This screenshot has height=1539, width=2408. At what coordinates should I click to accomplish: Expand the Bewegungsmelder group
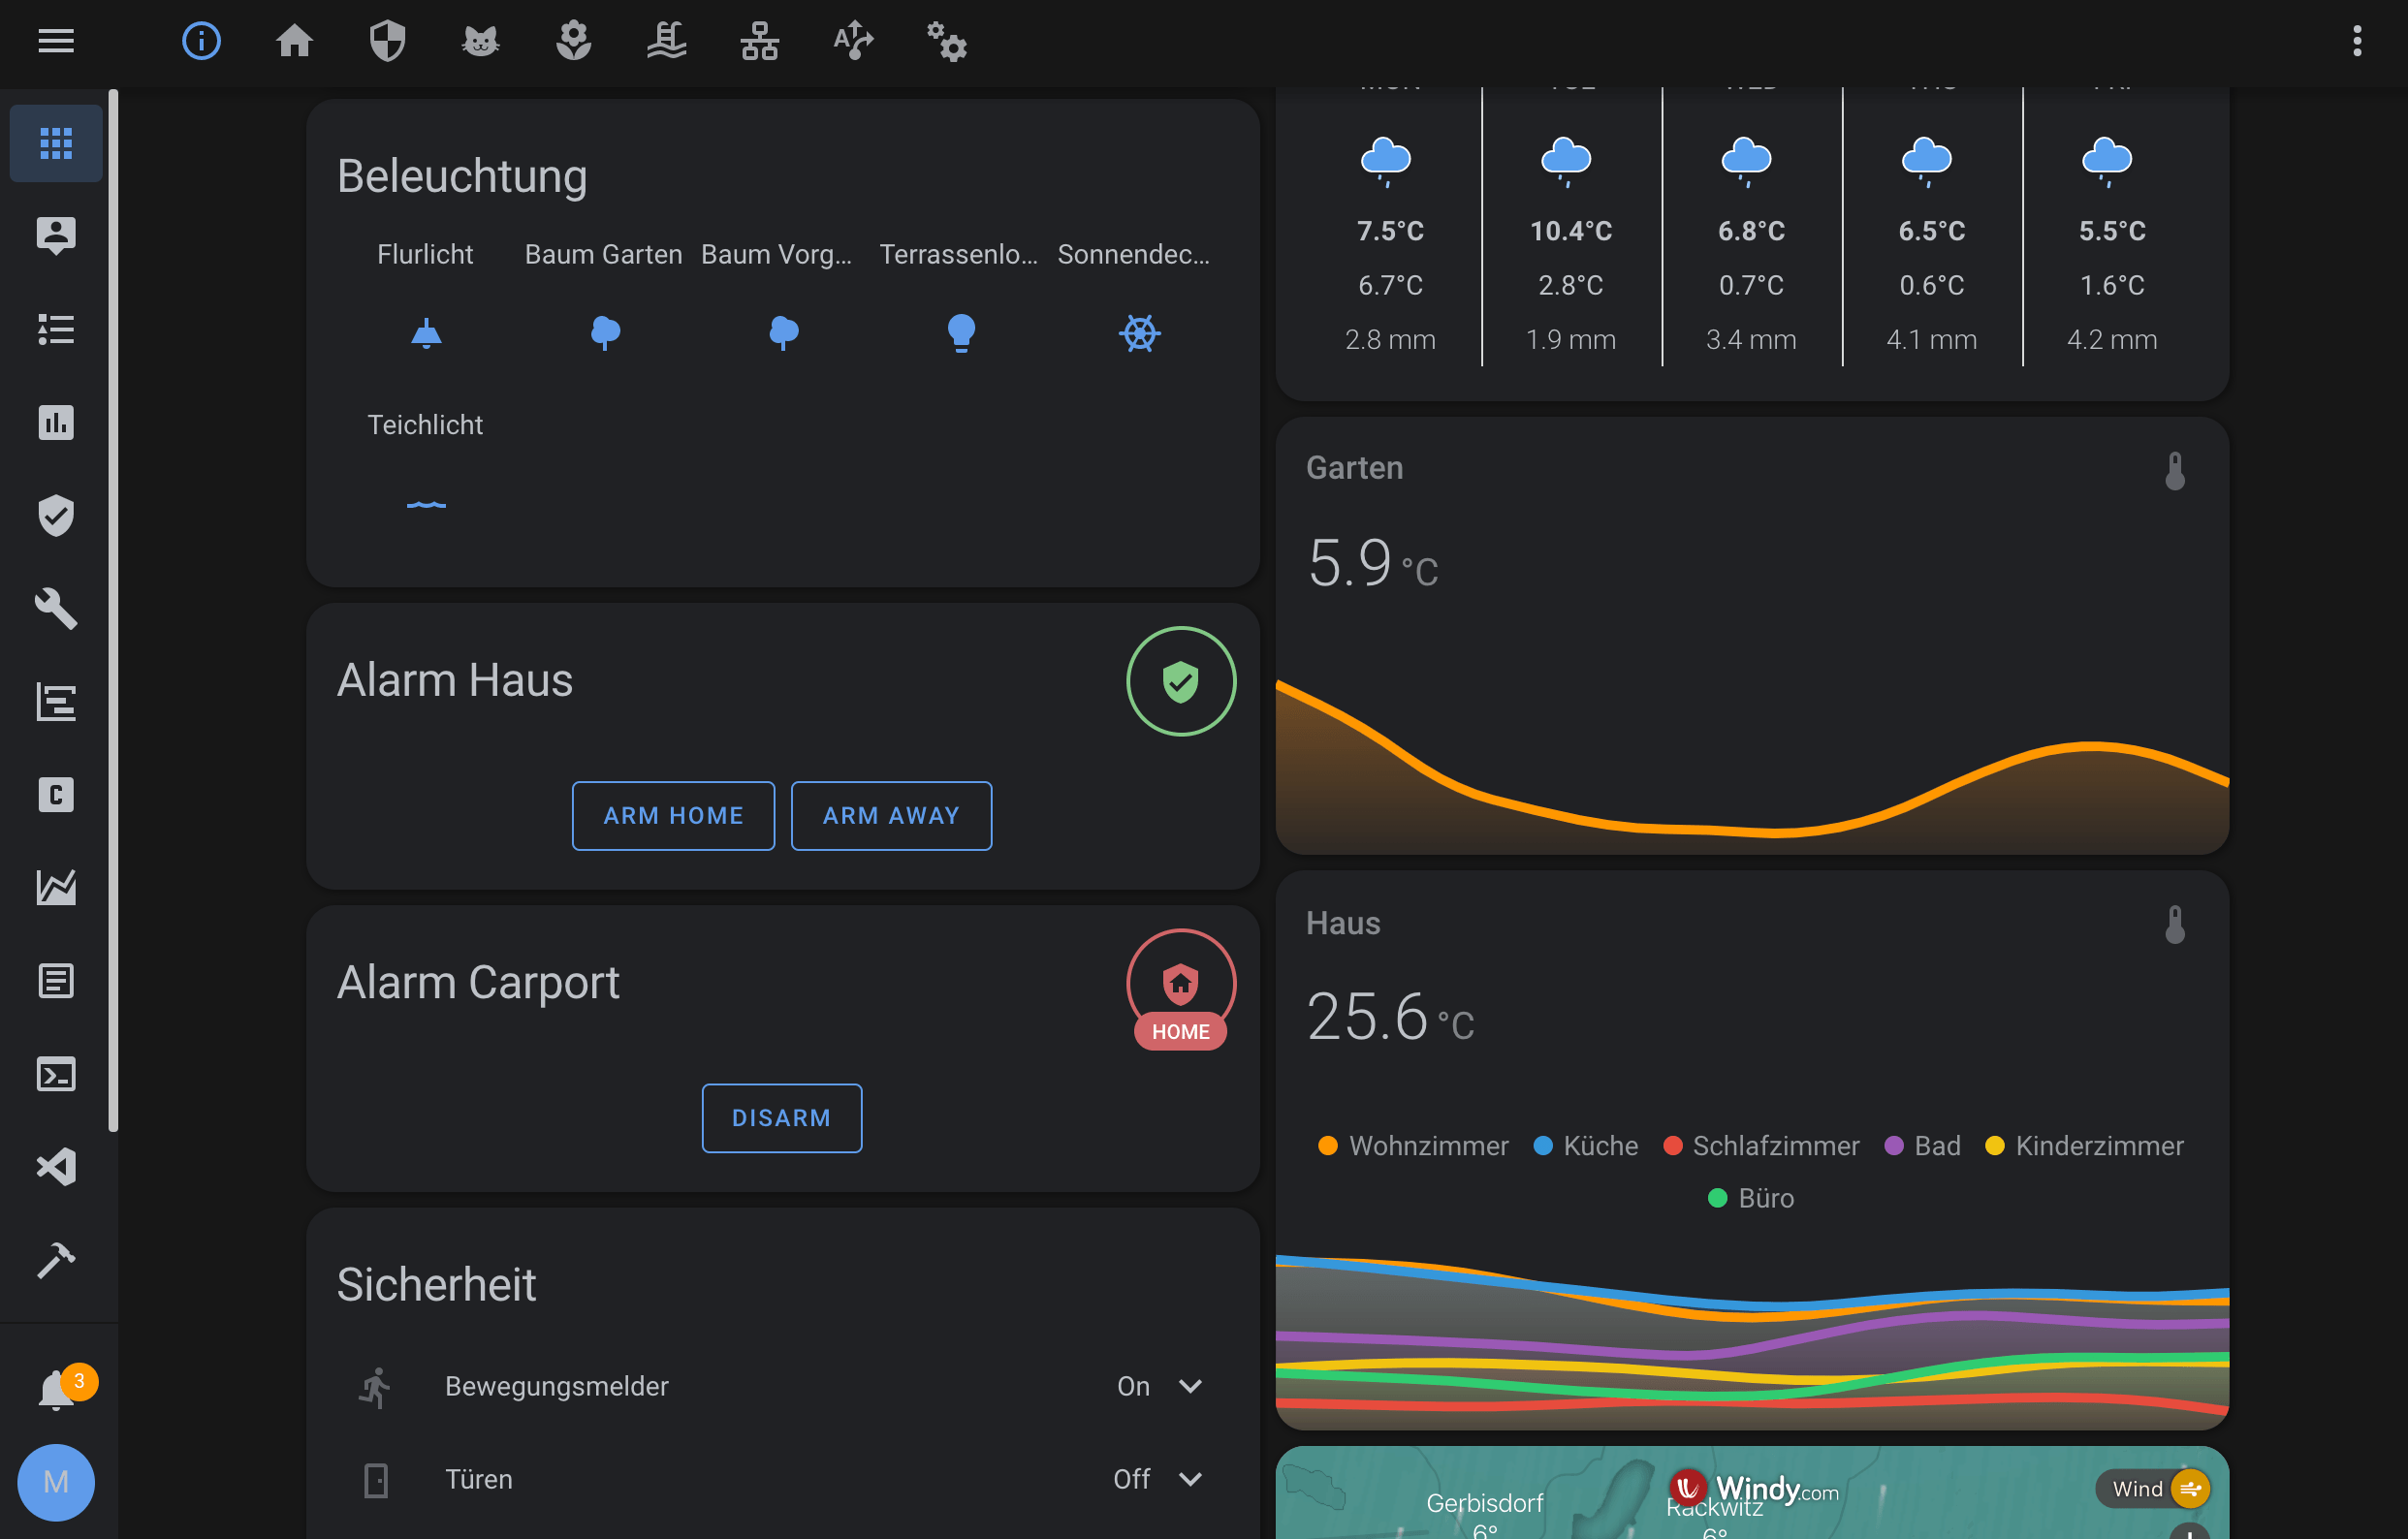click(1190, 1386)
